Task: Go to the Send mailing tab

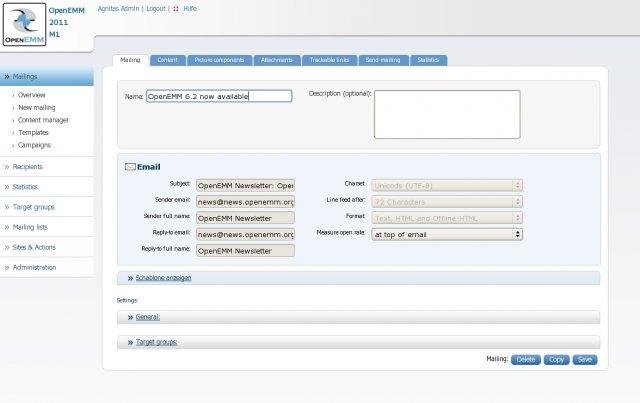Action: pos(383,60)
